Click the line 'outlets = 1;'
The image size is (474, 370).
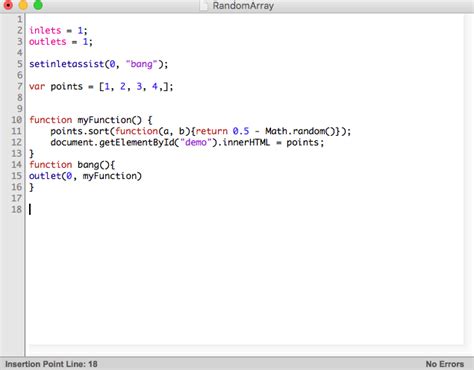point(61,42)
